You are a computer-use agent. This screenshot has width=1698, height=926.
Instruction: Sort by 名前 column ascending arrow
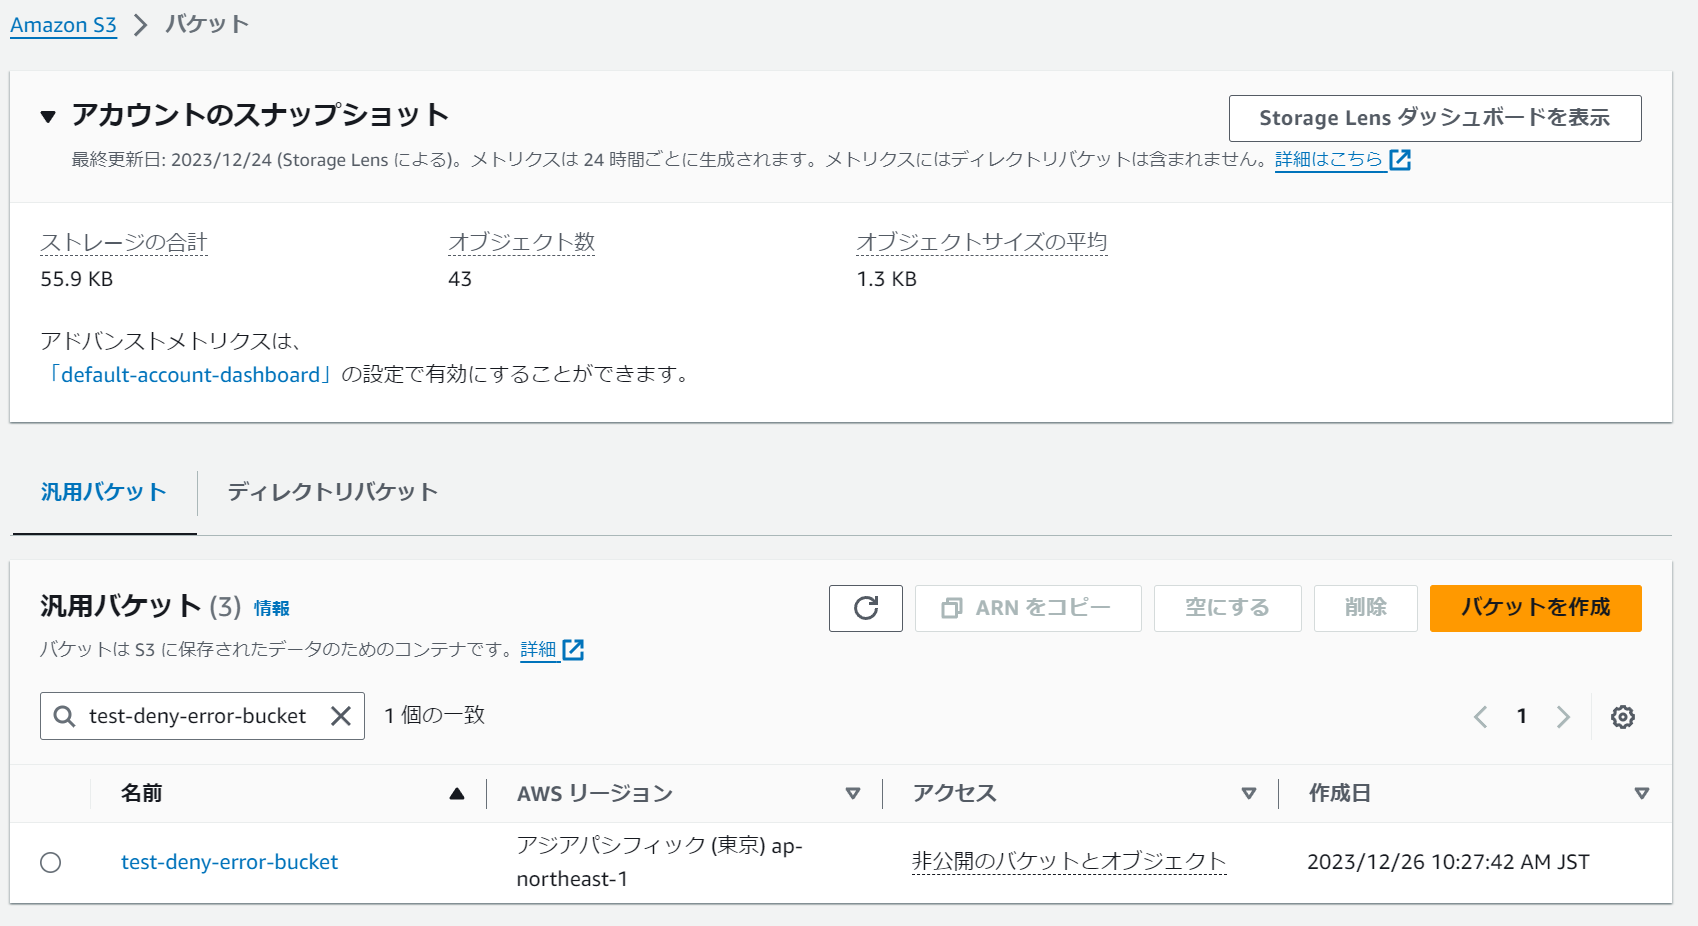click(457, 794)
